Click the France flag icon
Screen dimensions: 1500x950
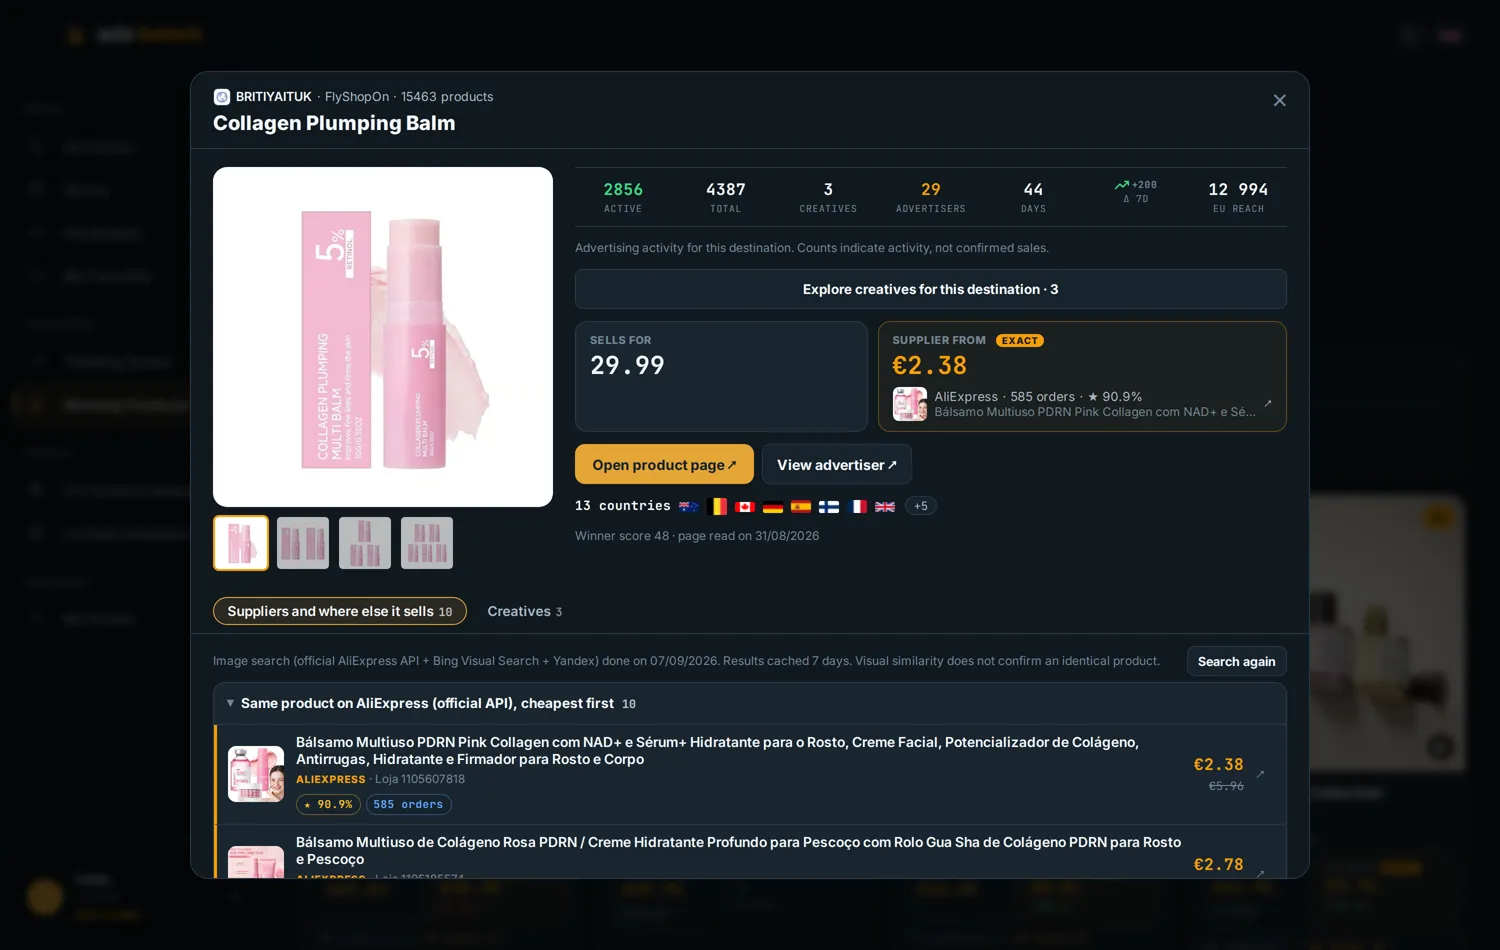(857, 506)
